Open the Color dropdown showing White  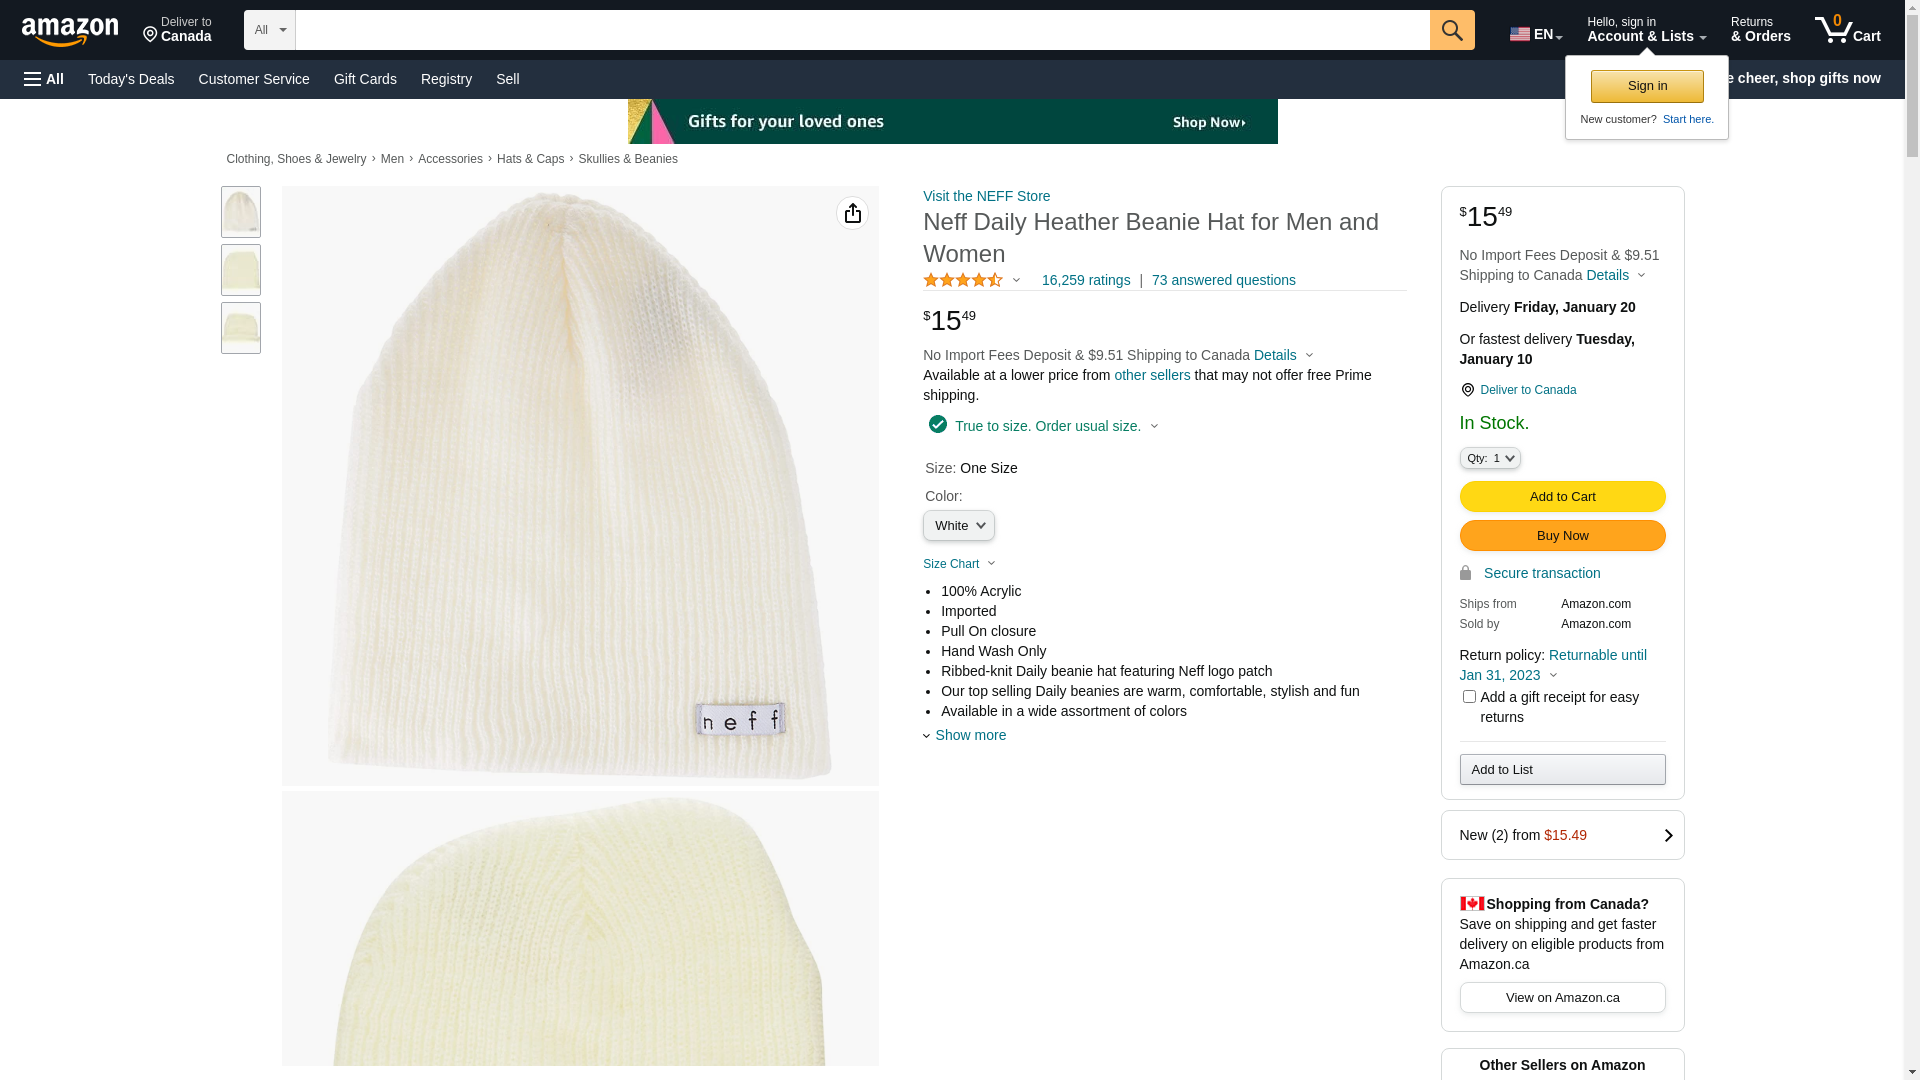[x=958, y=526]
